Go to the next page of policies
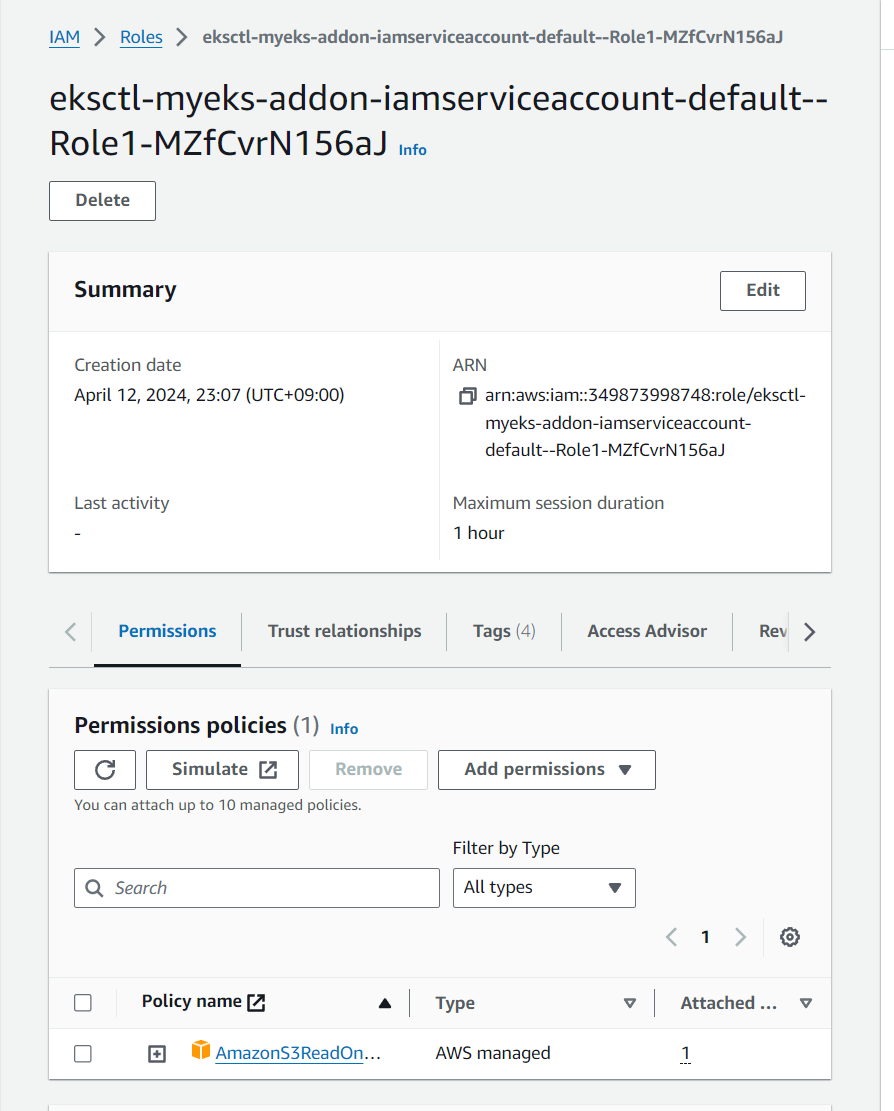This screenshot has width=894, height=1111. [x=740, y=937]
